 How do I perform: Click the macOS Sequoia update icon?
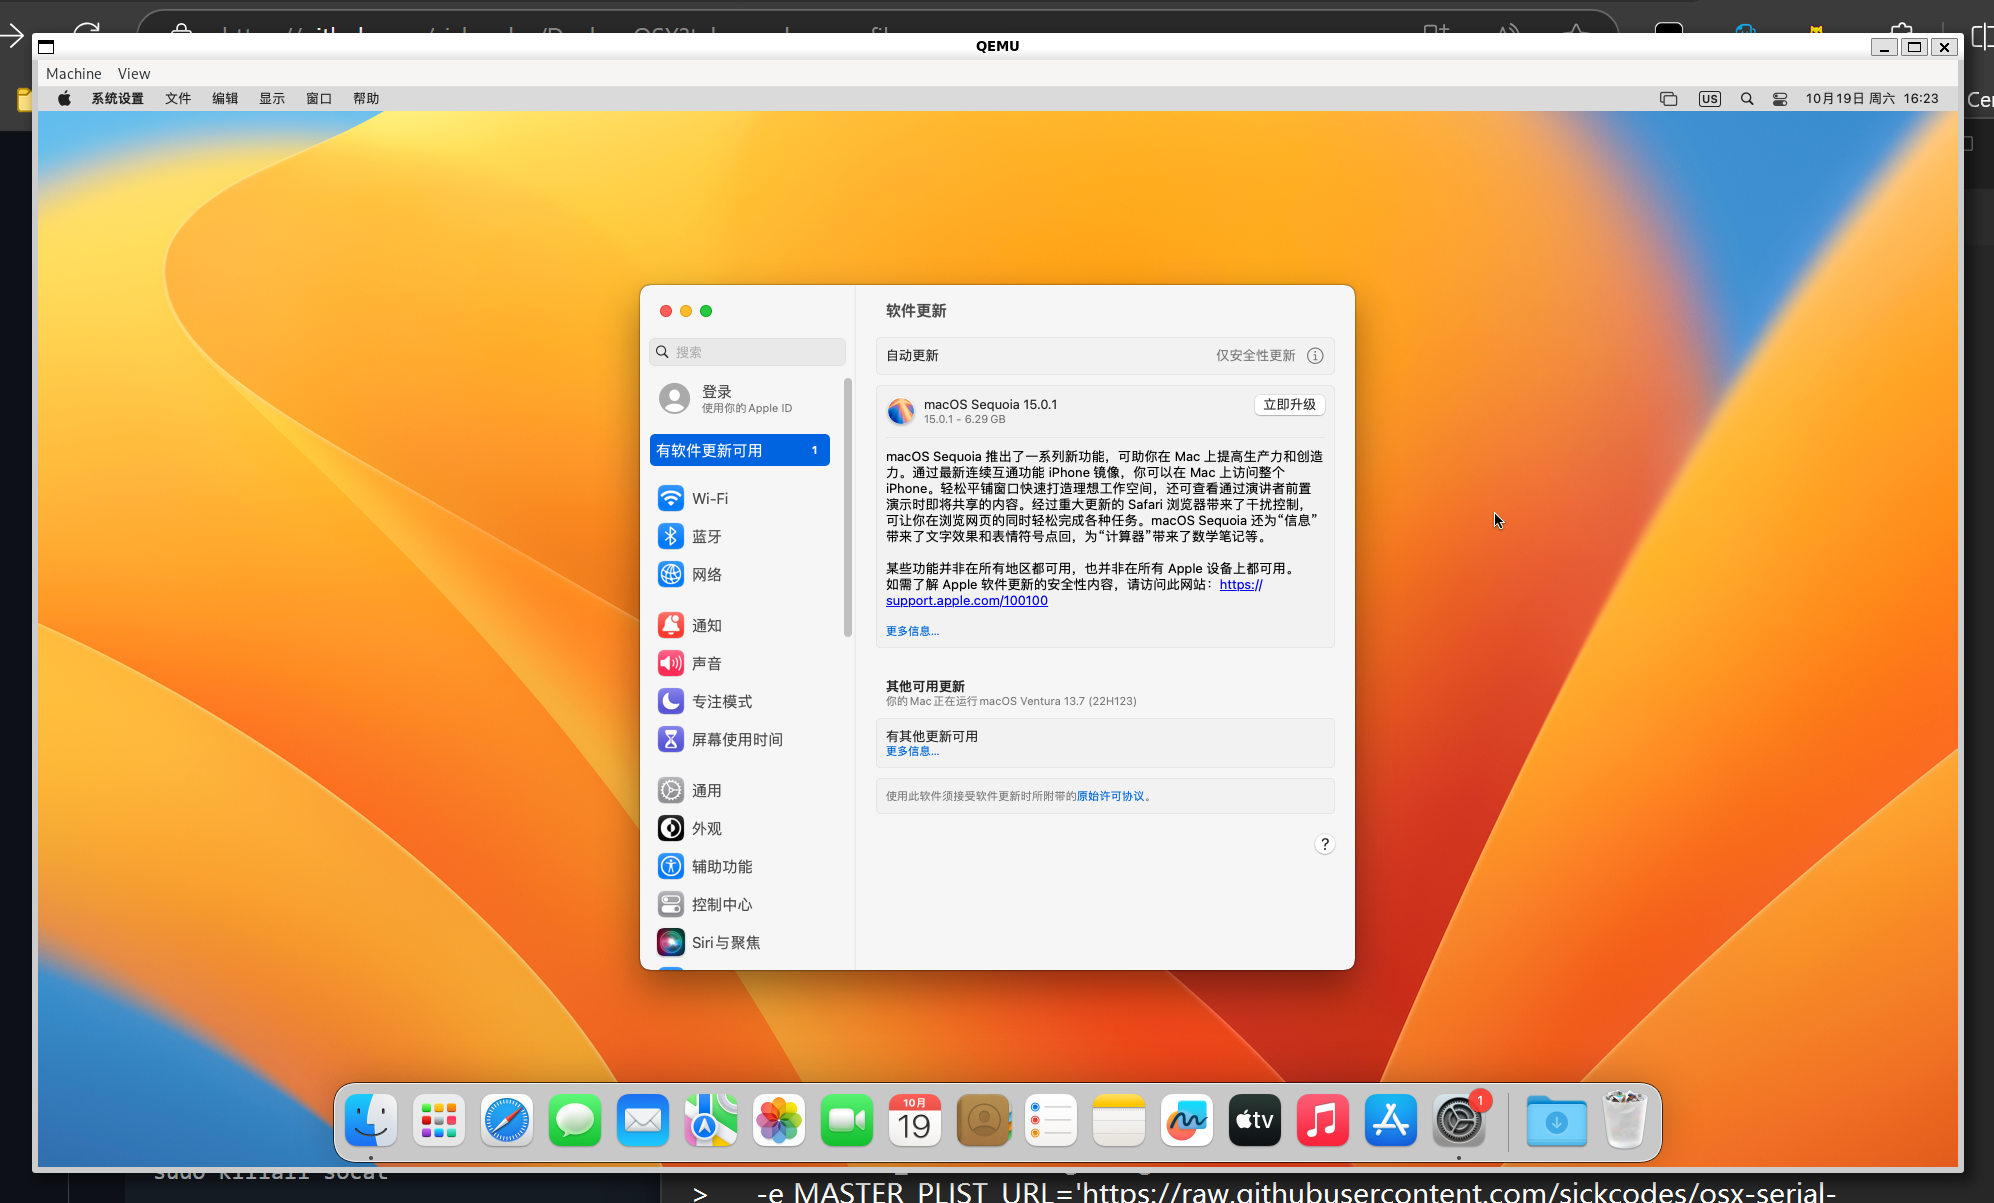tap(901, 411)
